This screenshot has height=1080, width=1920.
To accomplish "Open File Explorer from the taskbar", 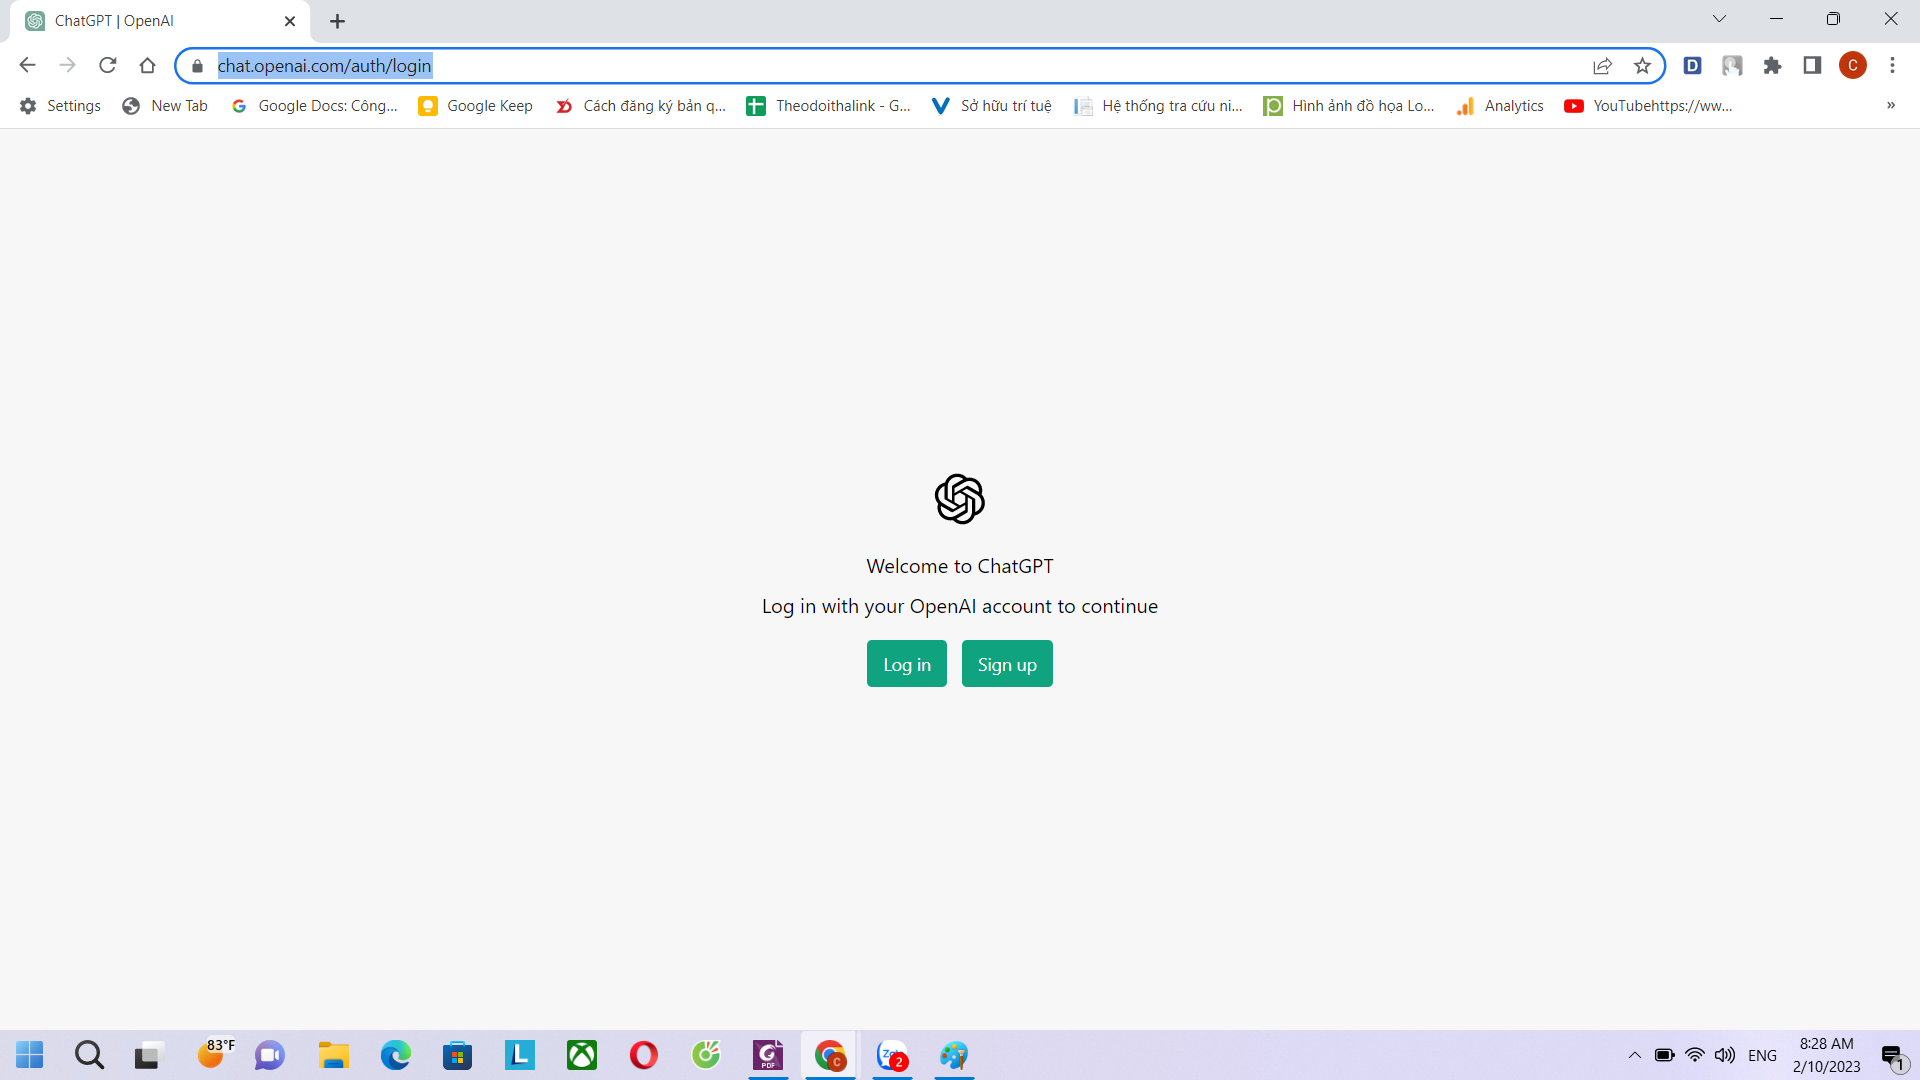I will click(x=333, y=1055).
